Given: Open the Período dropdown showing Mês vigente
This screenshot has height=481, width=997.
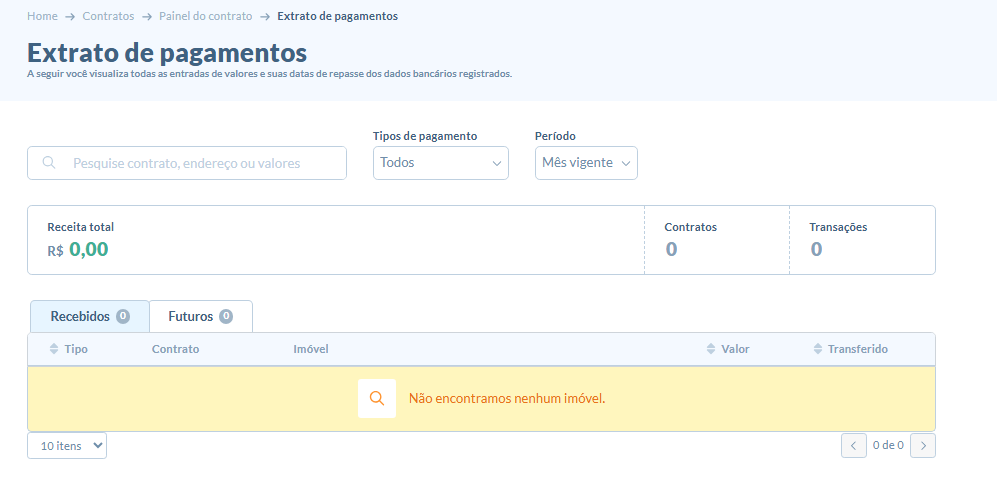Looking at the screenshot, I should tap(586, 163).
